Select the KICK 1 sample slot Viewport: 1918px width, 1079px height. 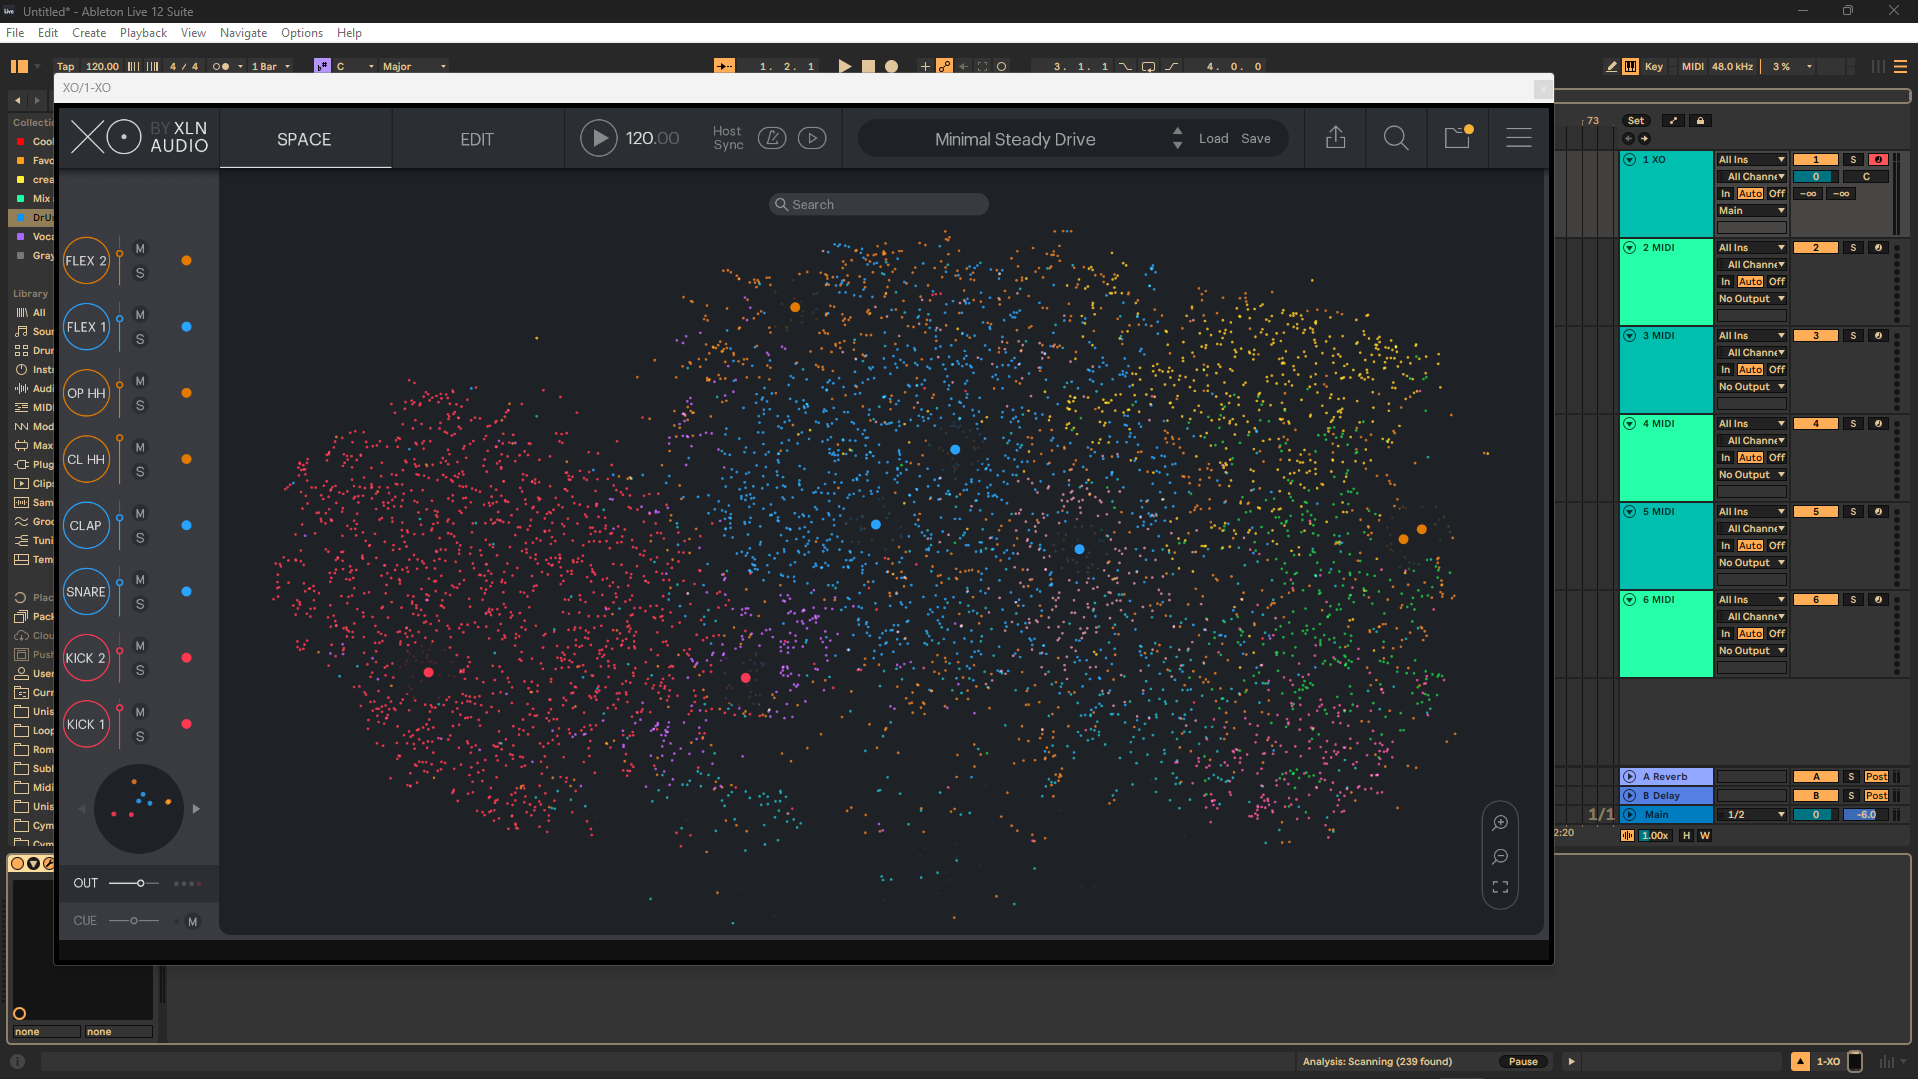86,724
